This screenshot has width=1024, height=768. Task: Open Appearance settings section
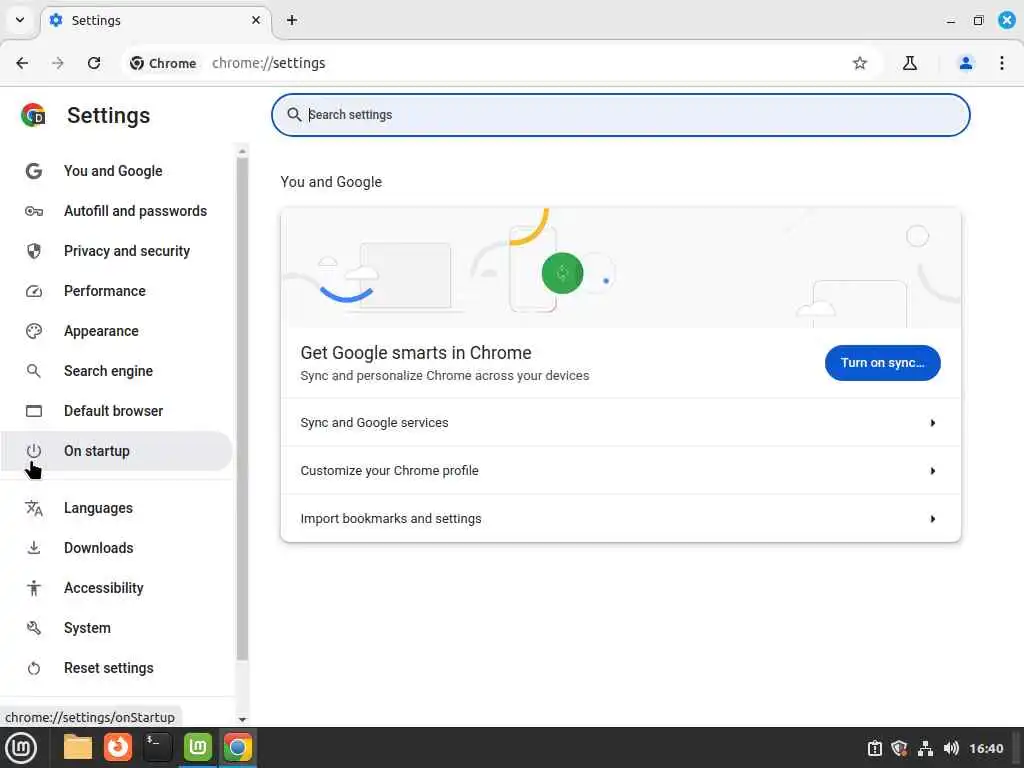(116, 331)
